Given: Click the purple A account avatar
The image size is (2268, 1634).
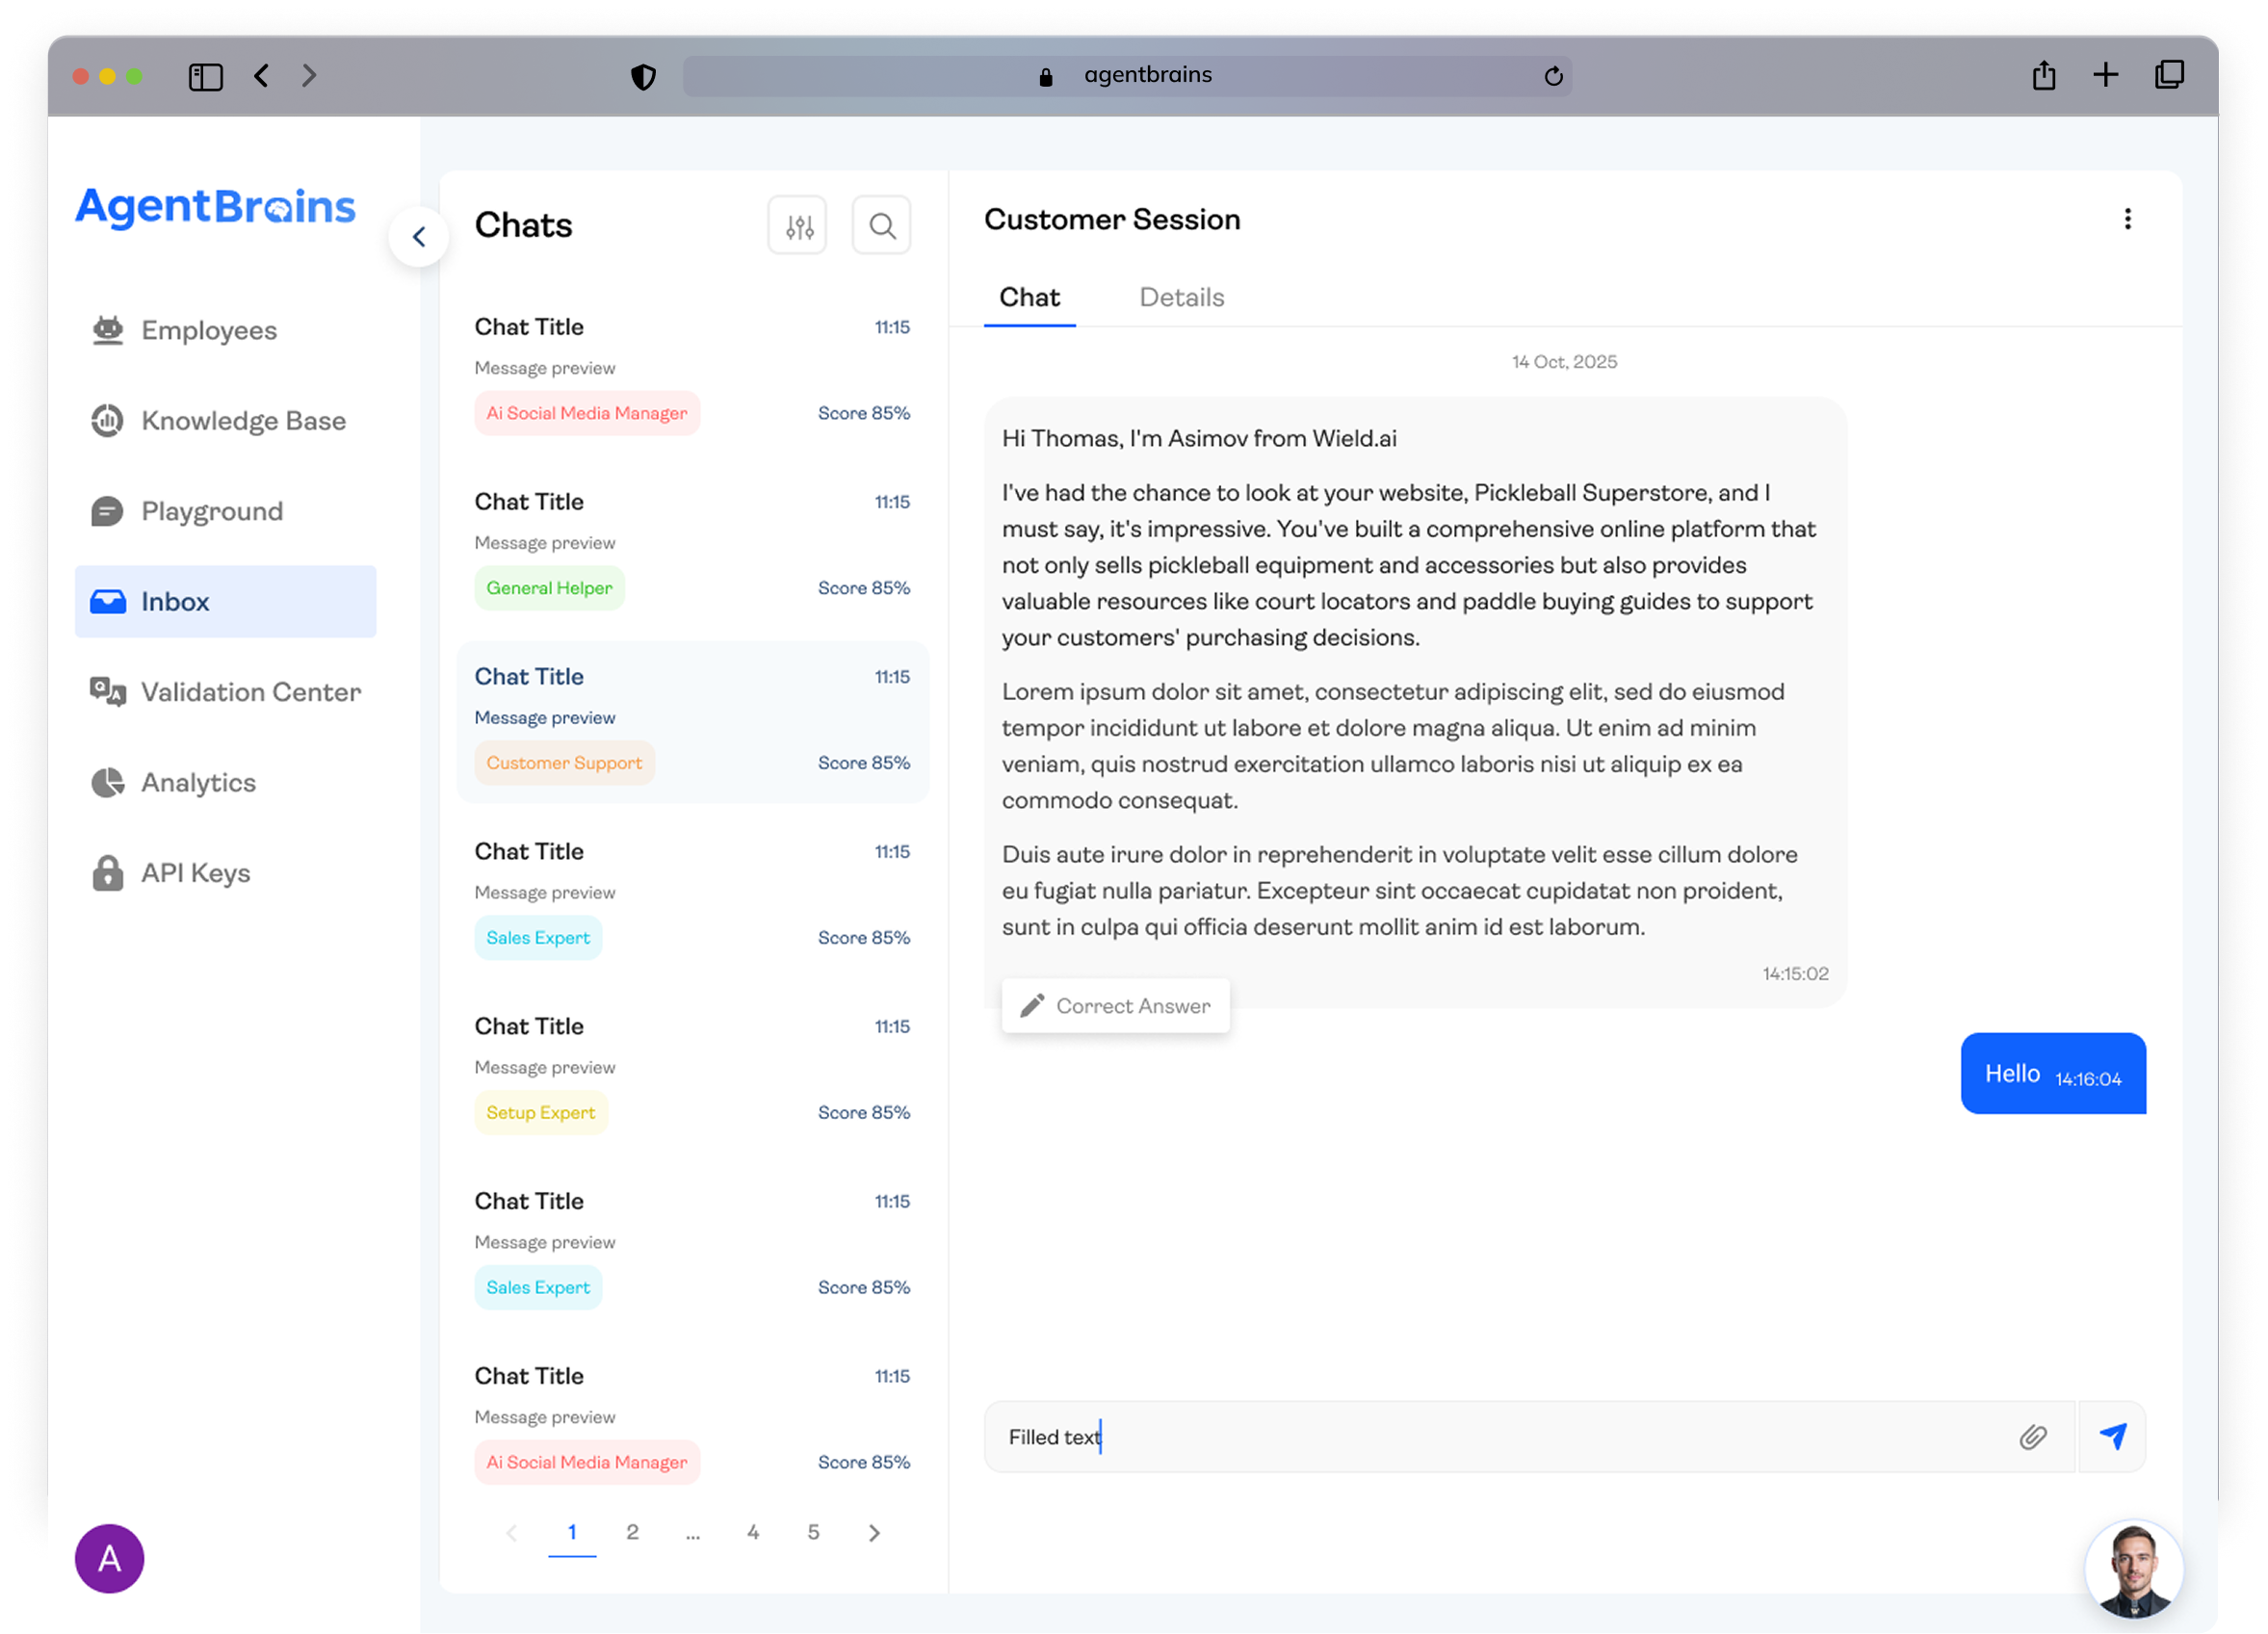Looking at the screenshot, I should click(110, 1558).
